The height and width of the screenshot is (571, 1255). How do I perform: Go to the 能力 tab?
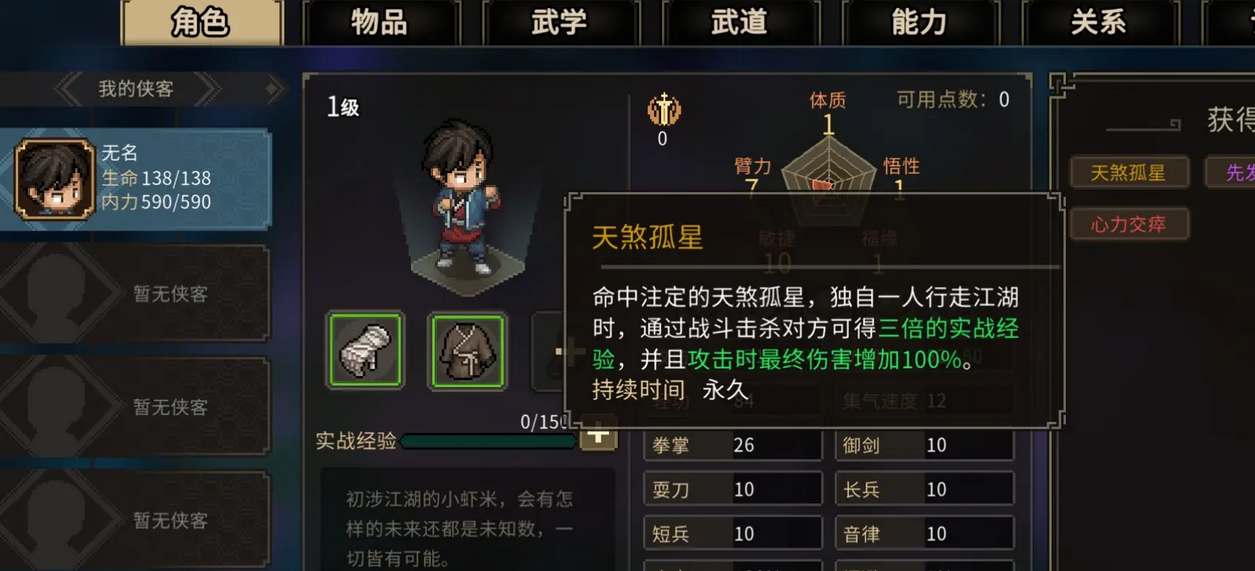[919, 23]
